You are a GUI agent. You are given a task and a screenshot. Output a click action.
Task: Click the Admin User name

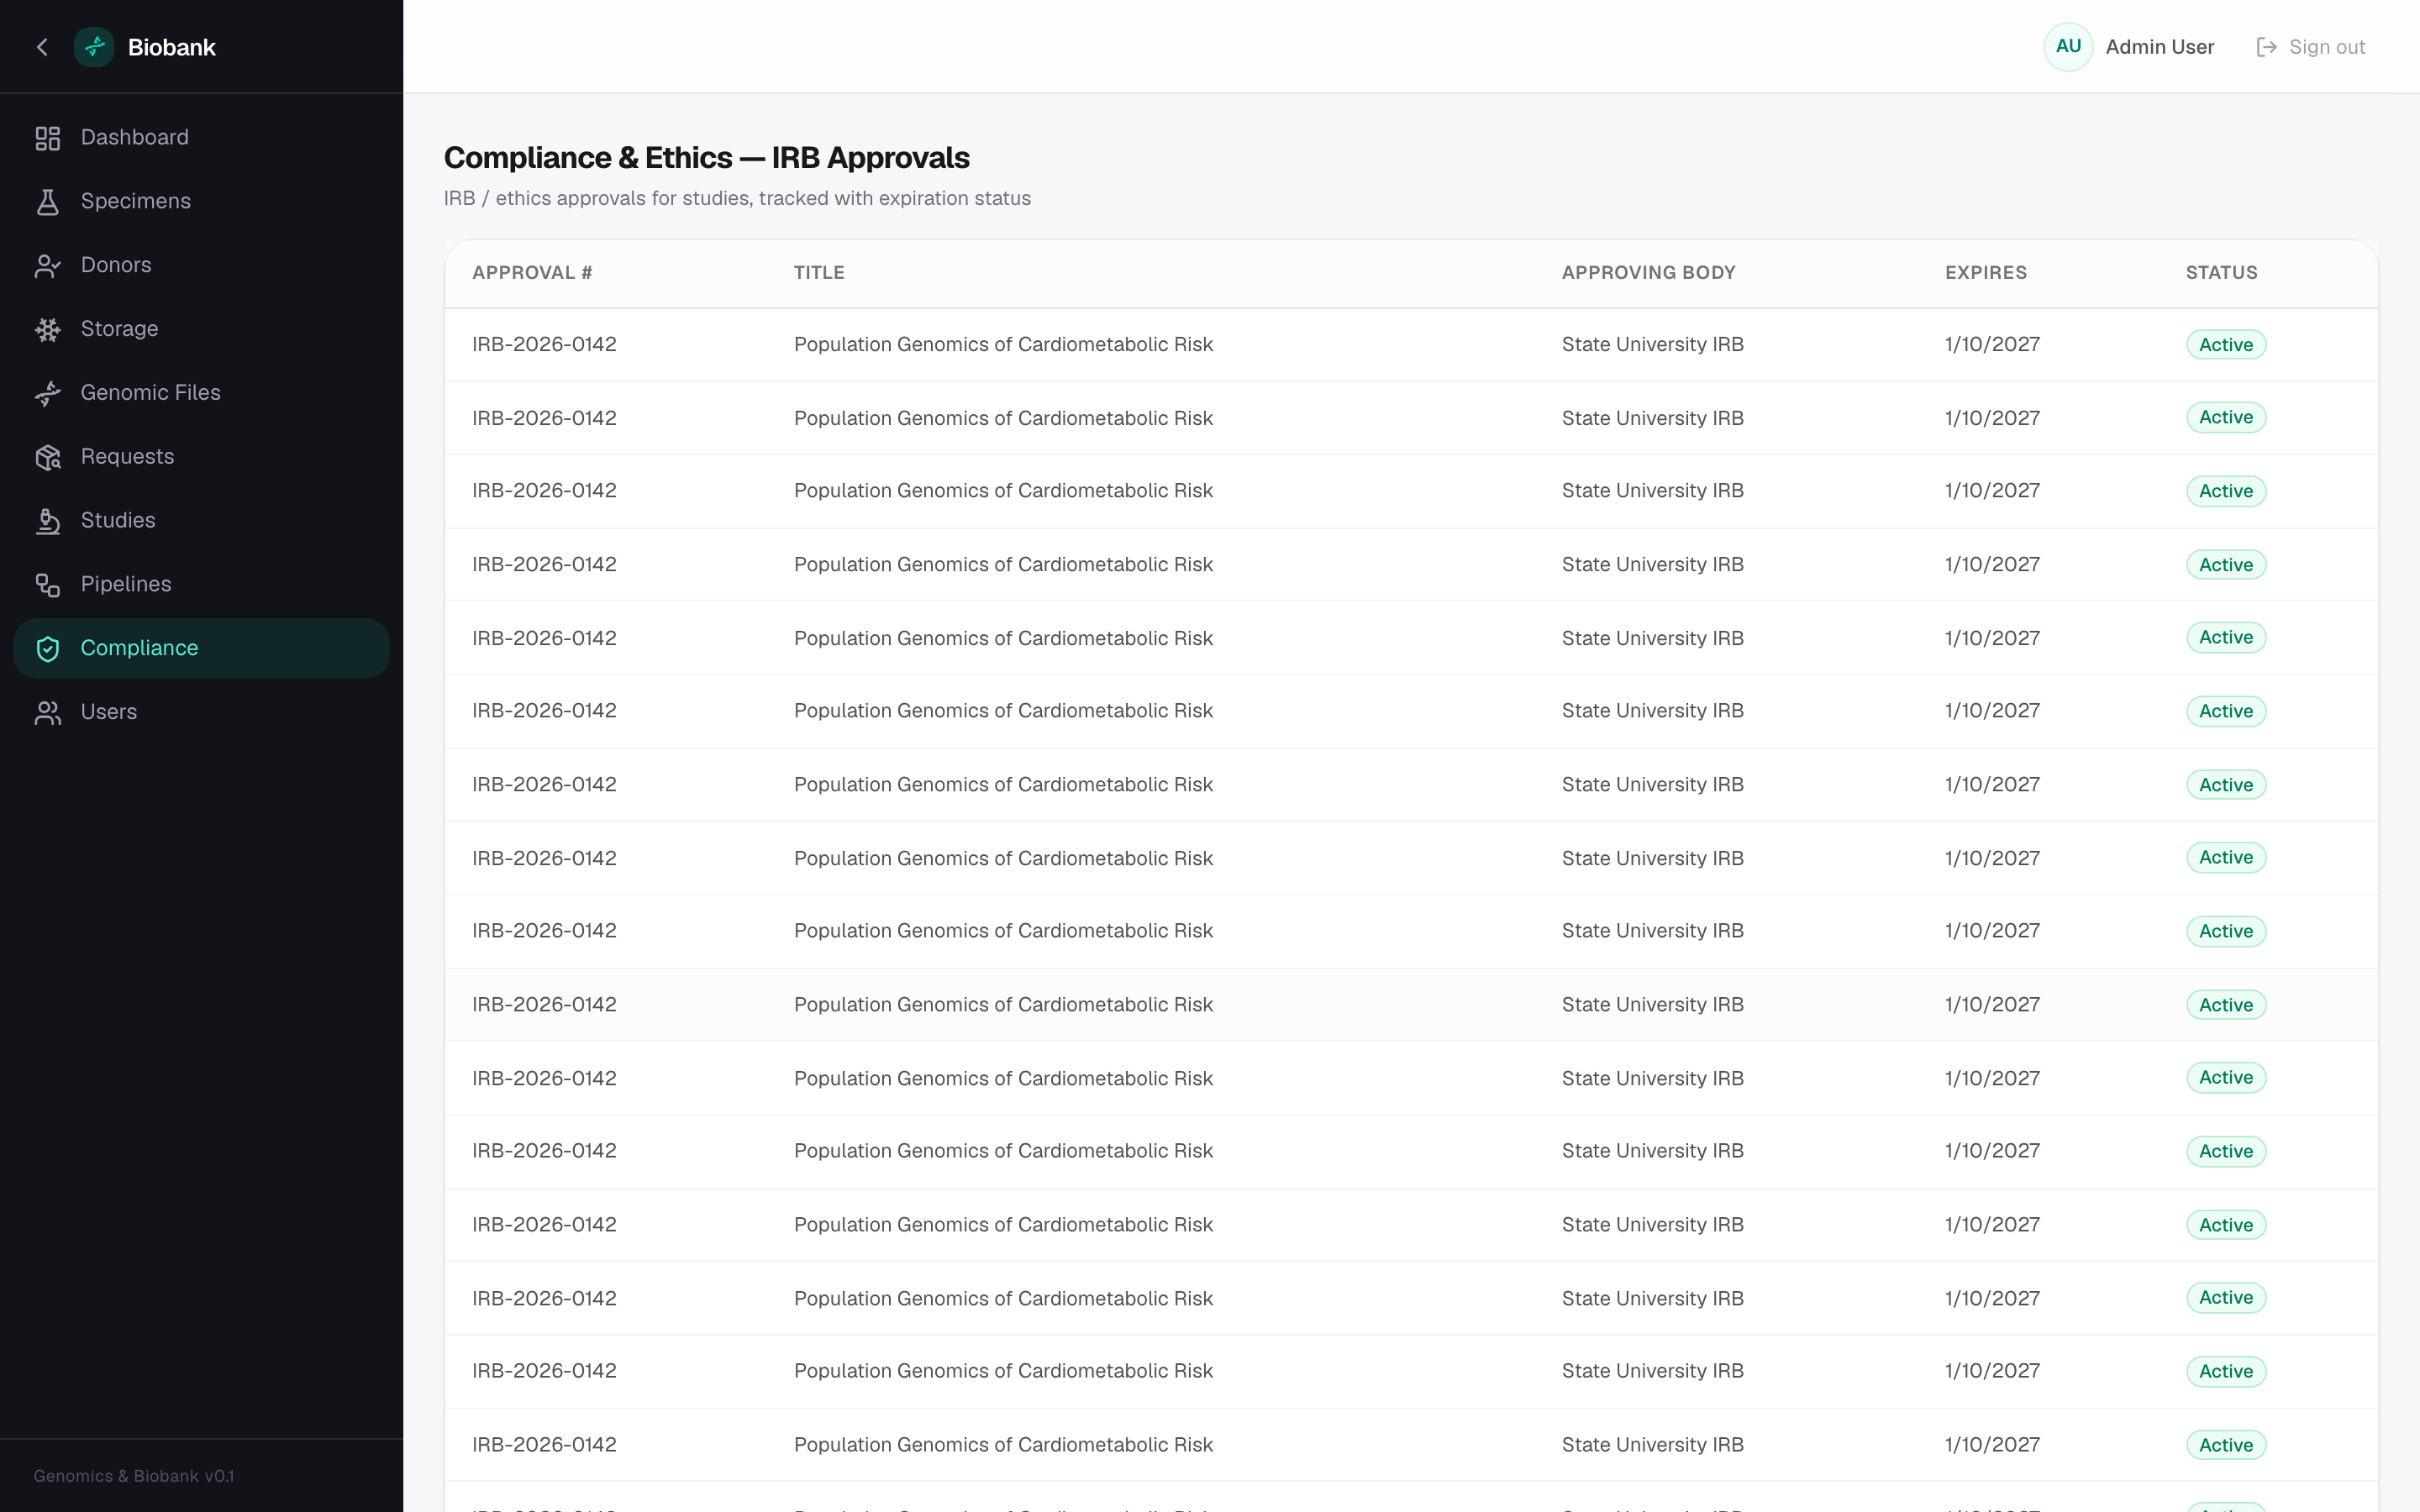pos(2160,47)
